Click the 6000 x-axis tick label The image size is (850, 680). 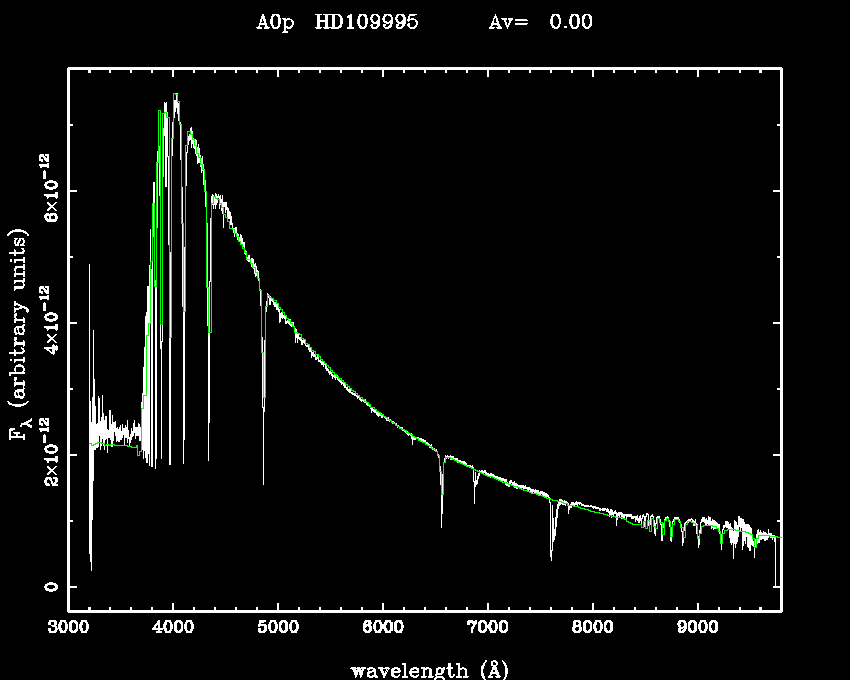[x=383, y=628]
